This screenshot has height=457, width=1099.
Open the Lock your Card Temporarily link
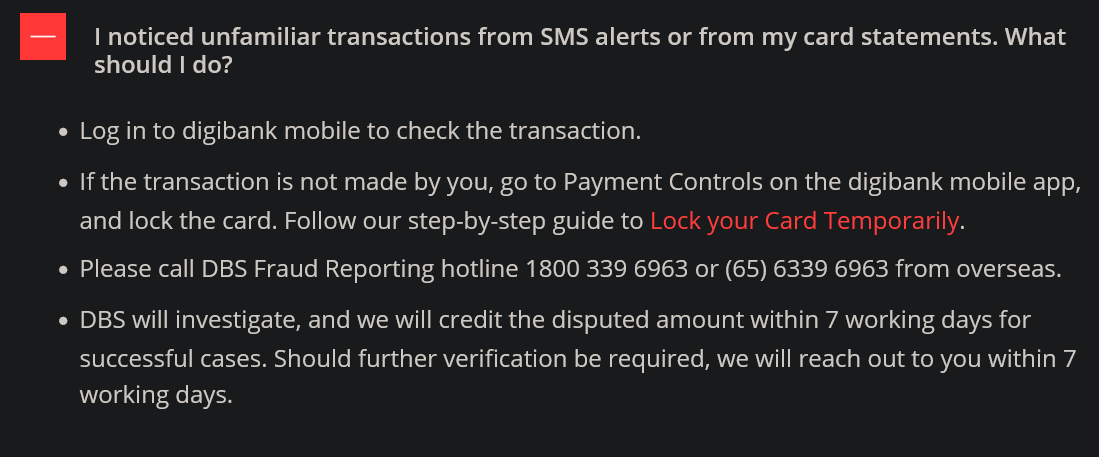click(x=804, y=221)
